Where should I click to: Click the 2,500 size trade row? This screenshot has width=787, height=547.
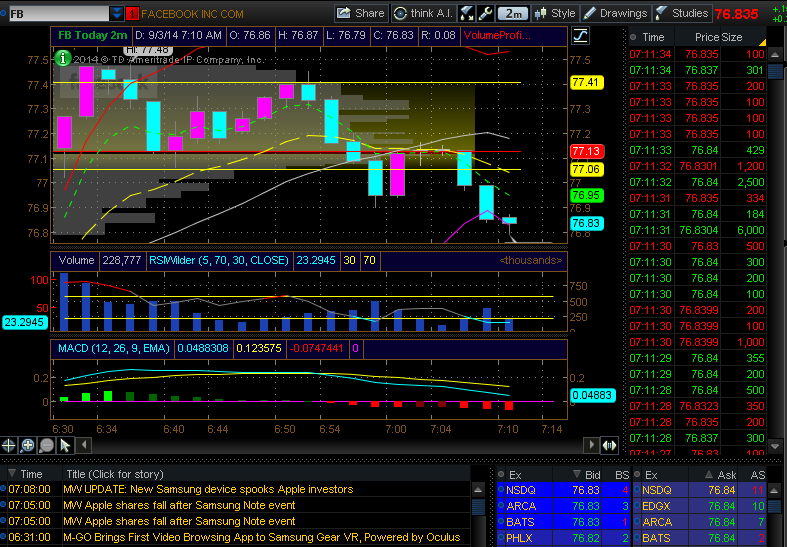click(x=697, y=182)
